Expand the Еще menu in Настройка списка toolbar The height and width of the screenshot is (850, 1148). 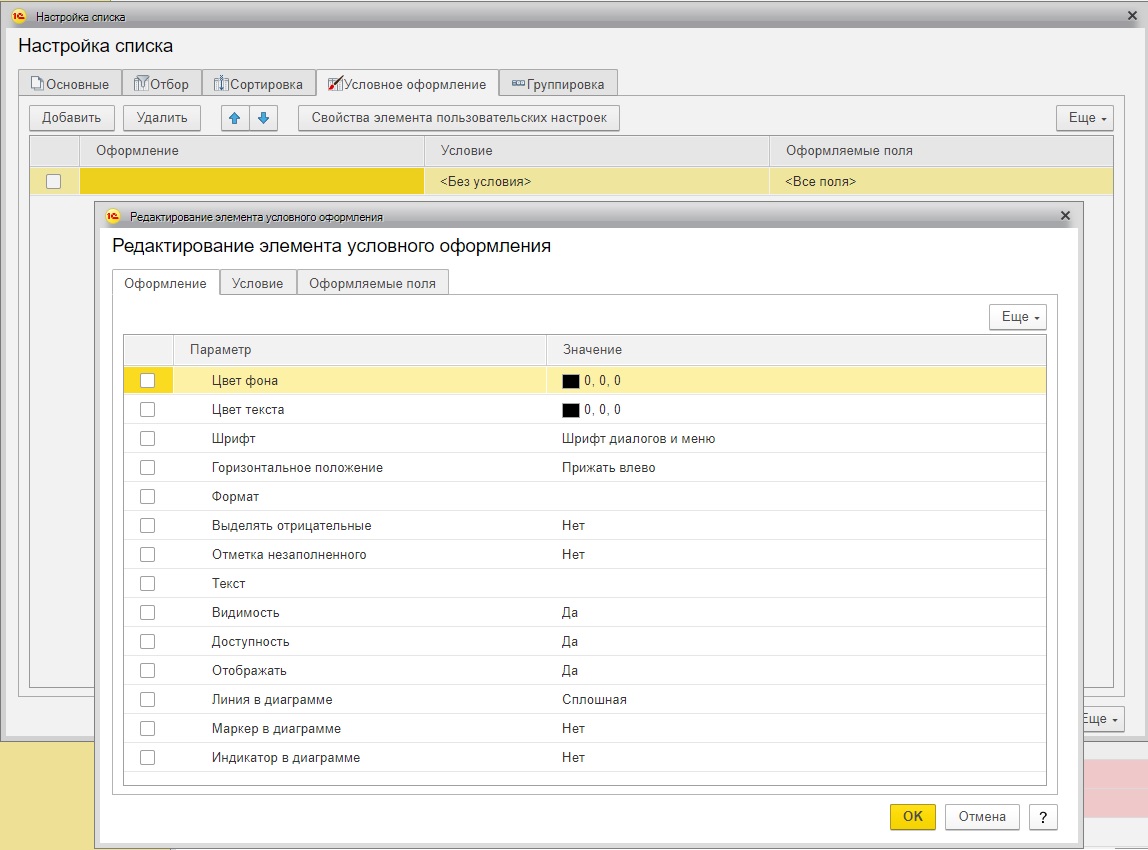click(x=1086, y=118)
